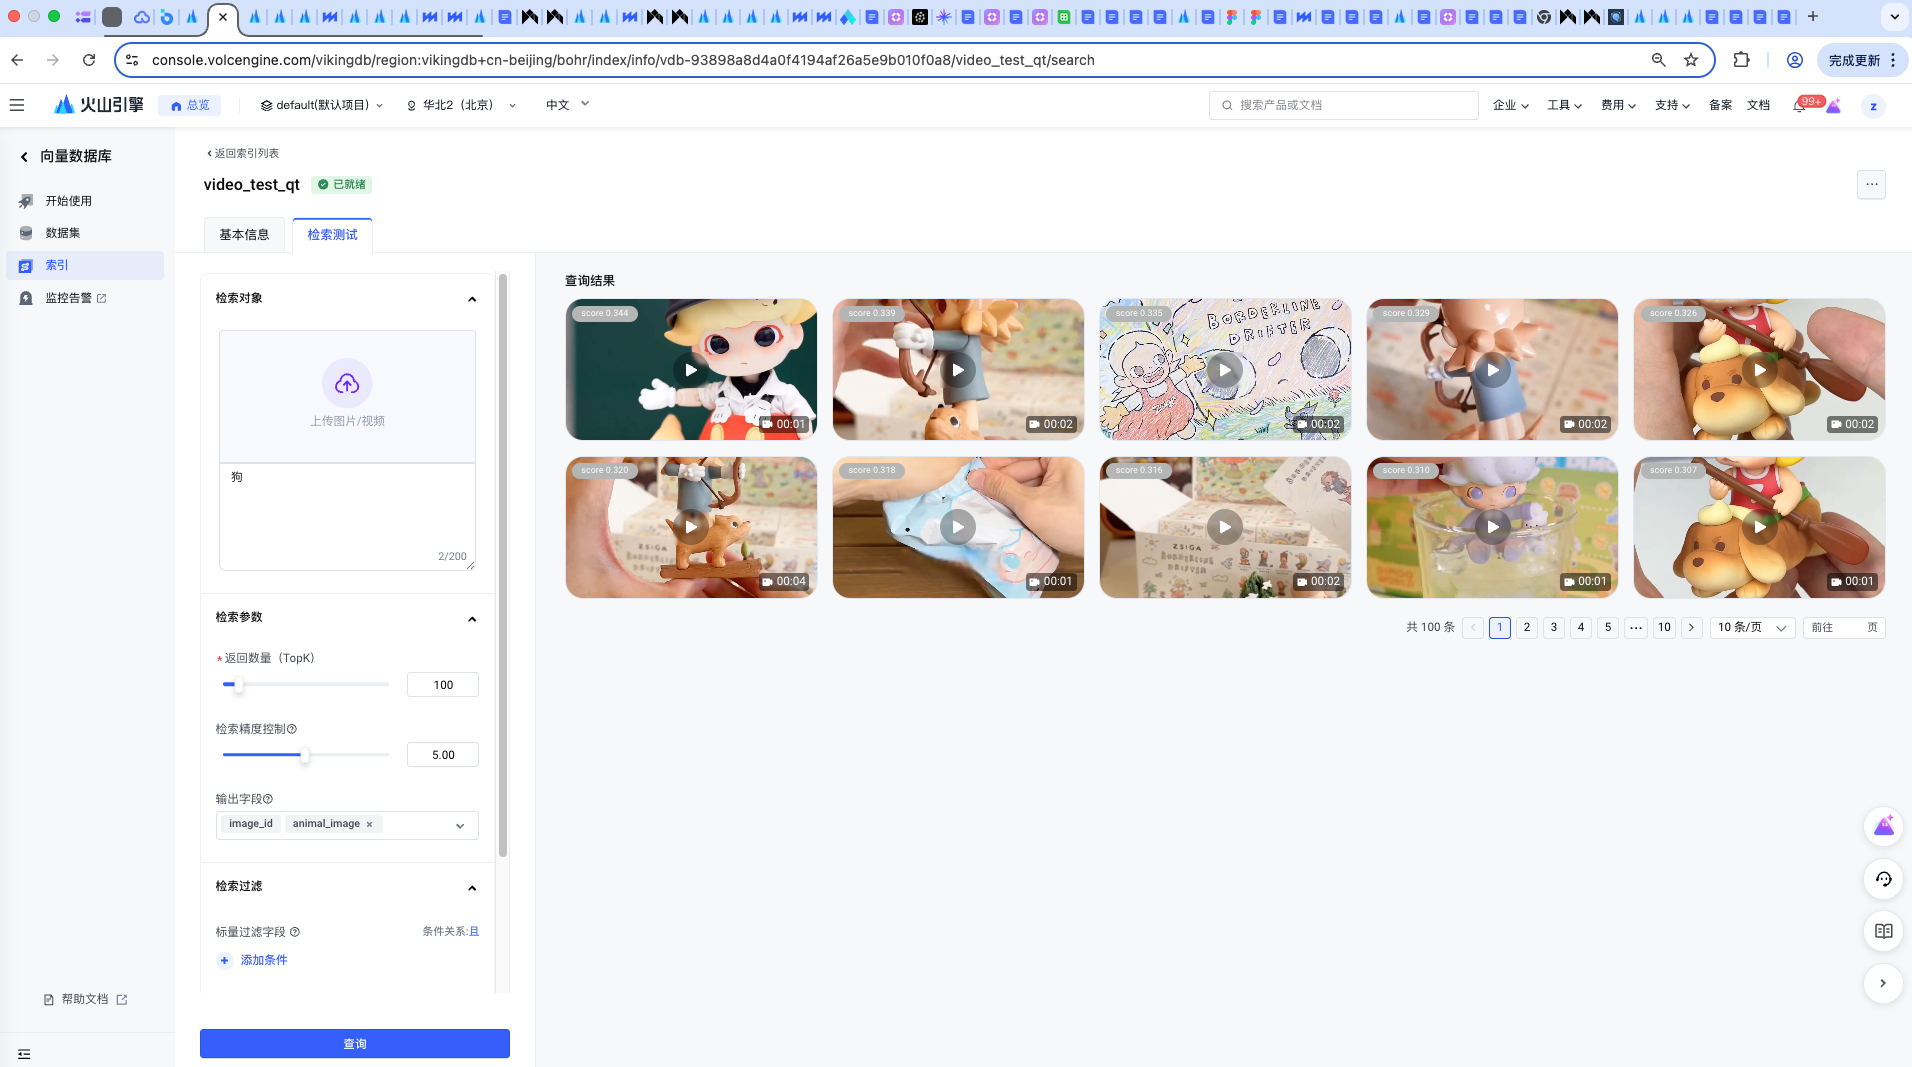The width and height of the screenshot is (1912, 1067).
Task: Click the three-dots more options button
Action: pyautogui.click(x=1871, y=184)
